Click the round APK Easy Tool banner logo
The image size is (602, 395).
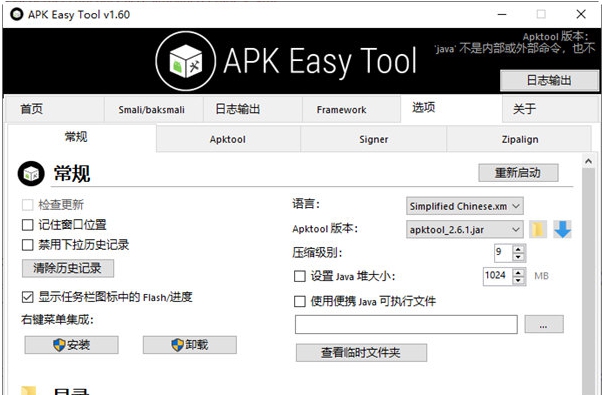point(185,61)
